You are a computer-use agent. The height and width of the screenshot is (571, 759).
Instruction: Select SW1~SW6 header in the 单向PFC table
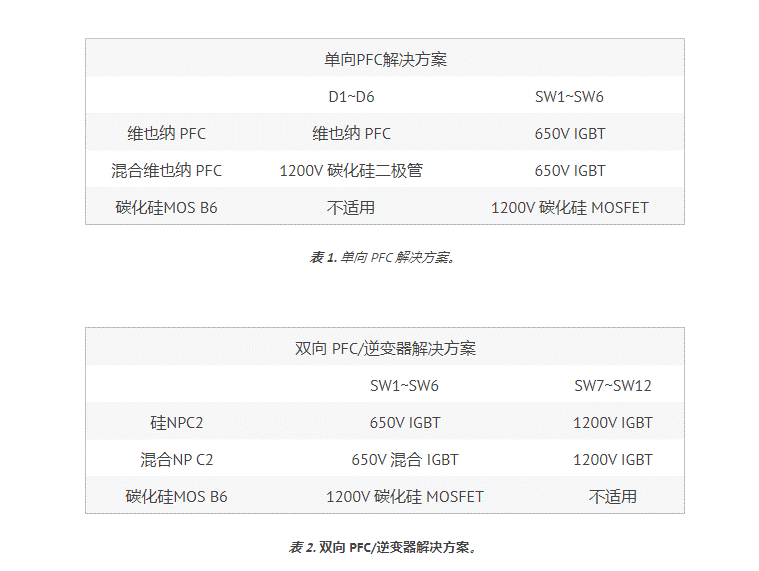(x=570, y=97)
